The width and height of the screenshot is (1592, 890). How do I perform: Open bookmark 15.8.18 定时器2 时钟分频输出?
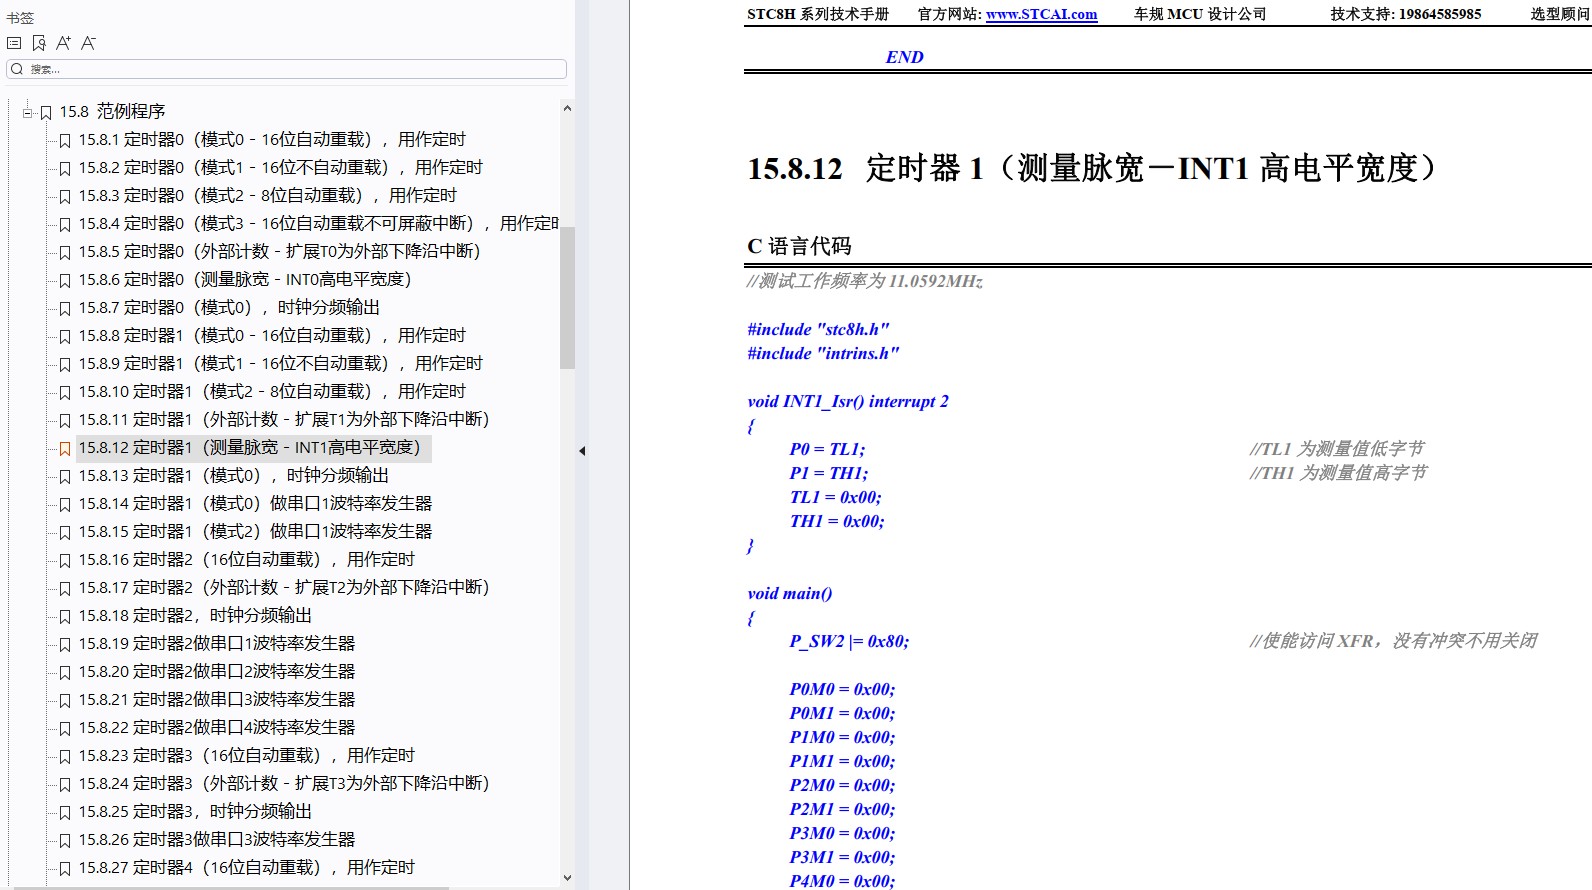pos(195,615)
